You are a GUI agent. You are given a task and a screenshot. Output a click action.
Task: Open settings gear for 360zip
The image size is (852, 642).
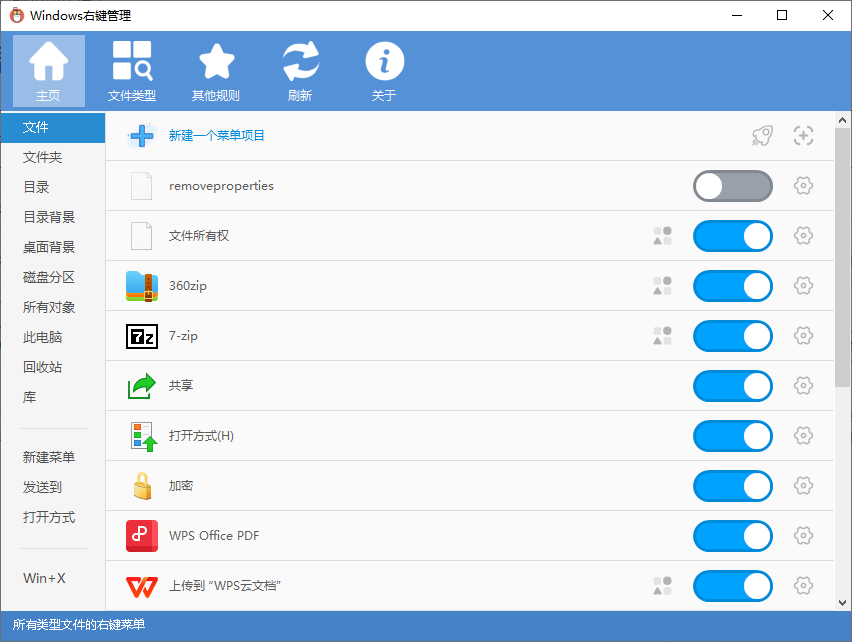point(803,286)
